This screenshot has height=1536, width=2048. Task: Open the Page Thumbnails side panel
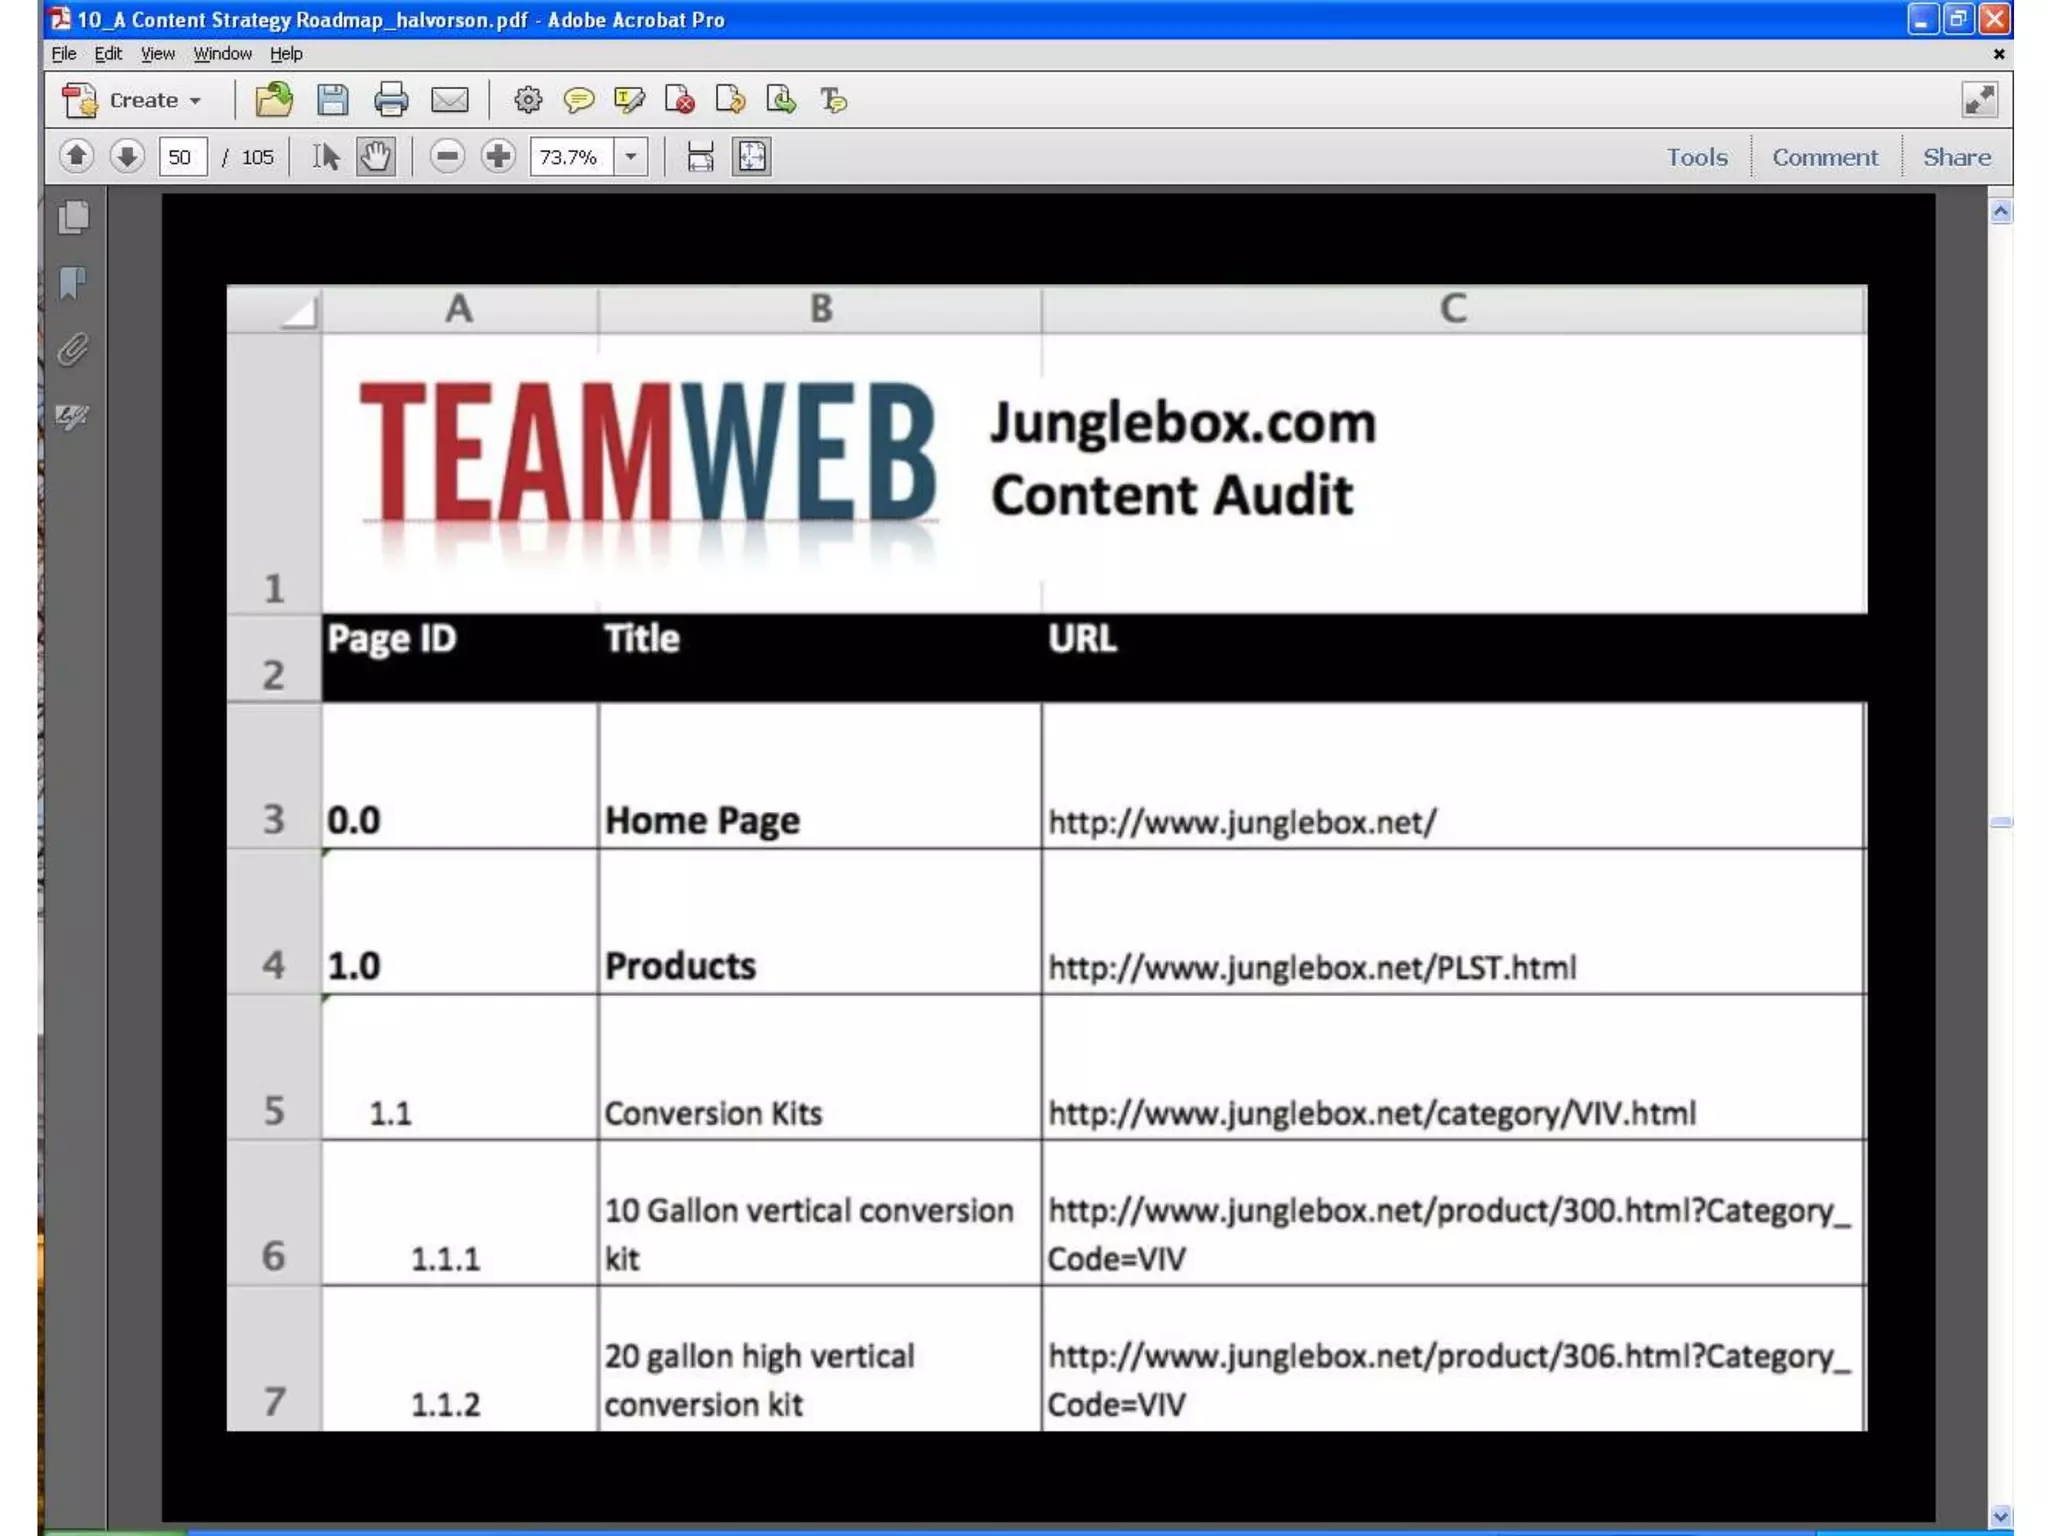click(73, 217)
